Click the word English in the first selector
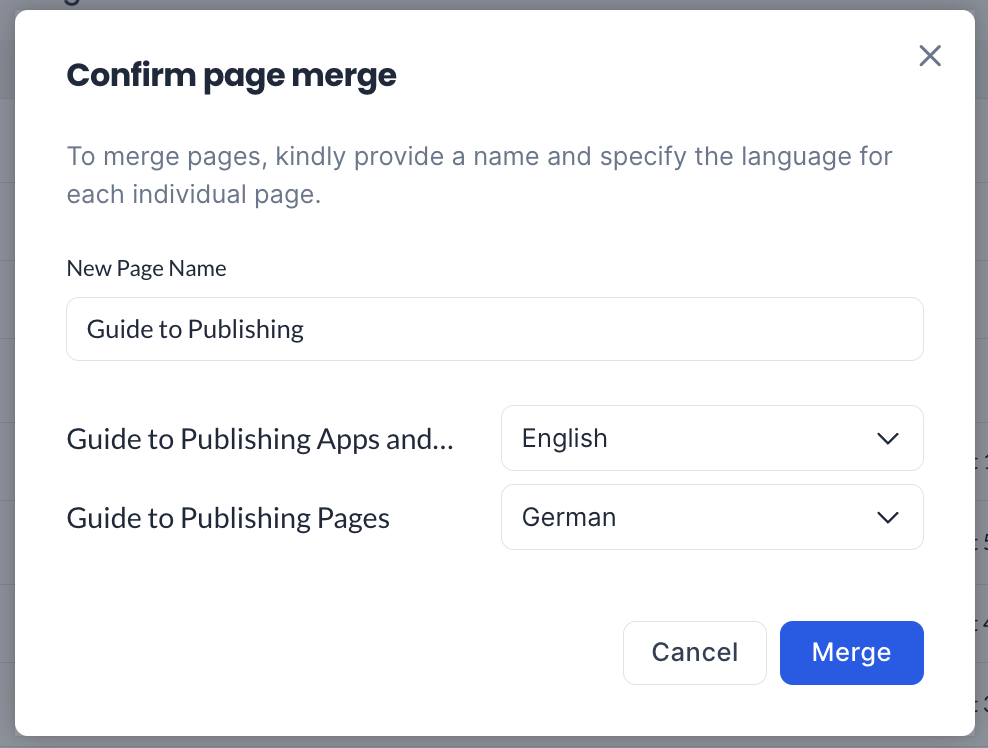988x748 pixels. pos(565,439)
